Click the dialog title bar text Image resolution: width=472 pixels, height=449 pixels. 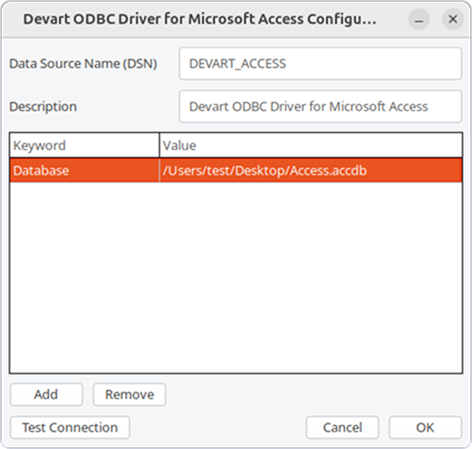pyautogui.click(x=200, y=19)
